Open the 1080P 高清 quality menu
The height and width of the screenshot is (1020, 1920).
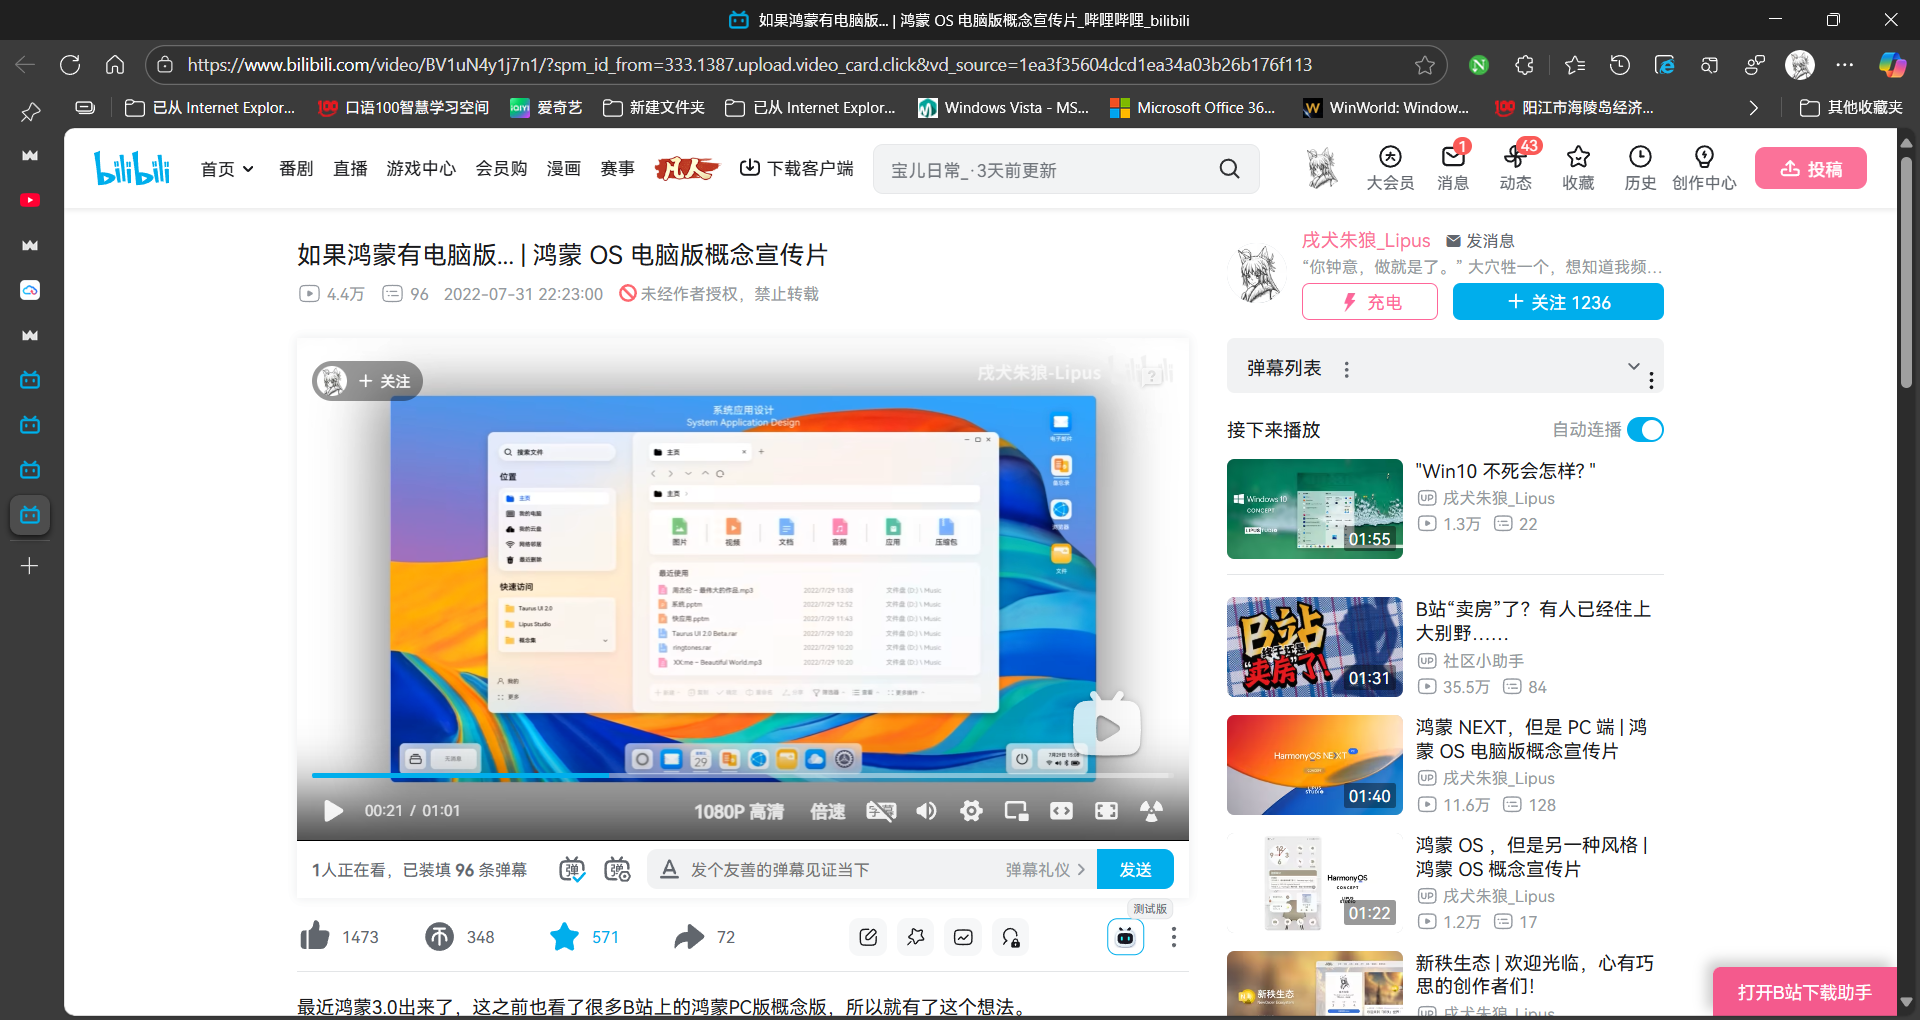(x=739, y=811)
